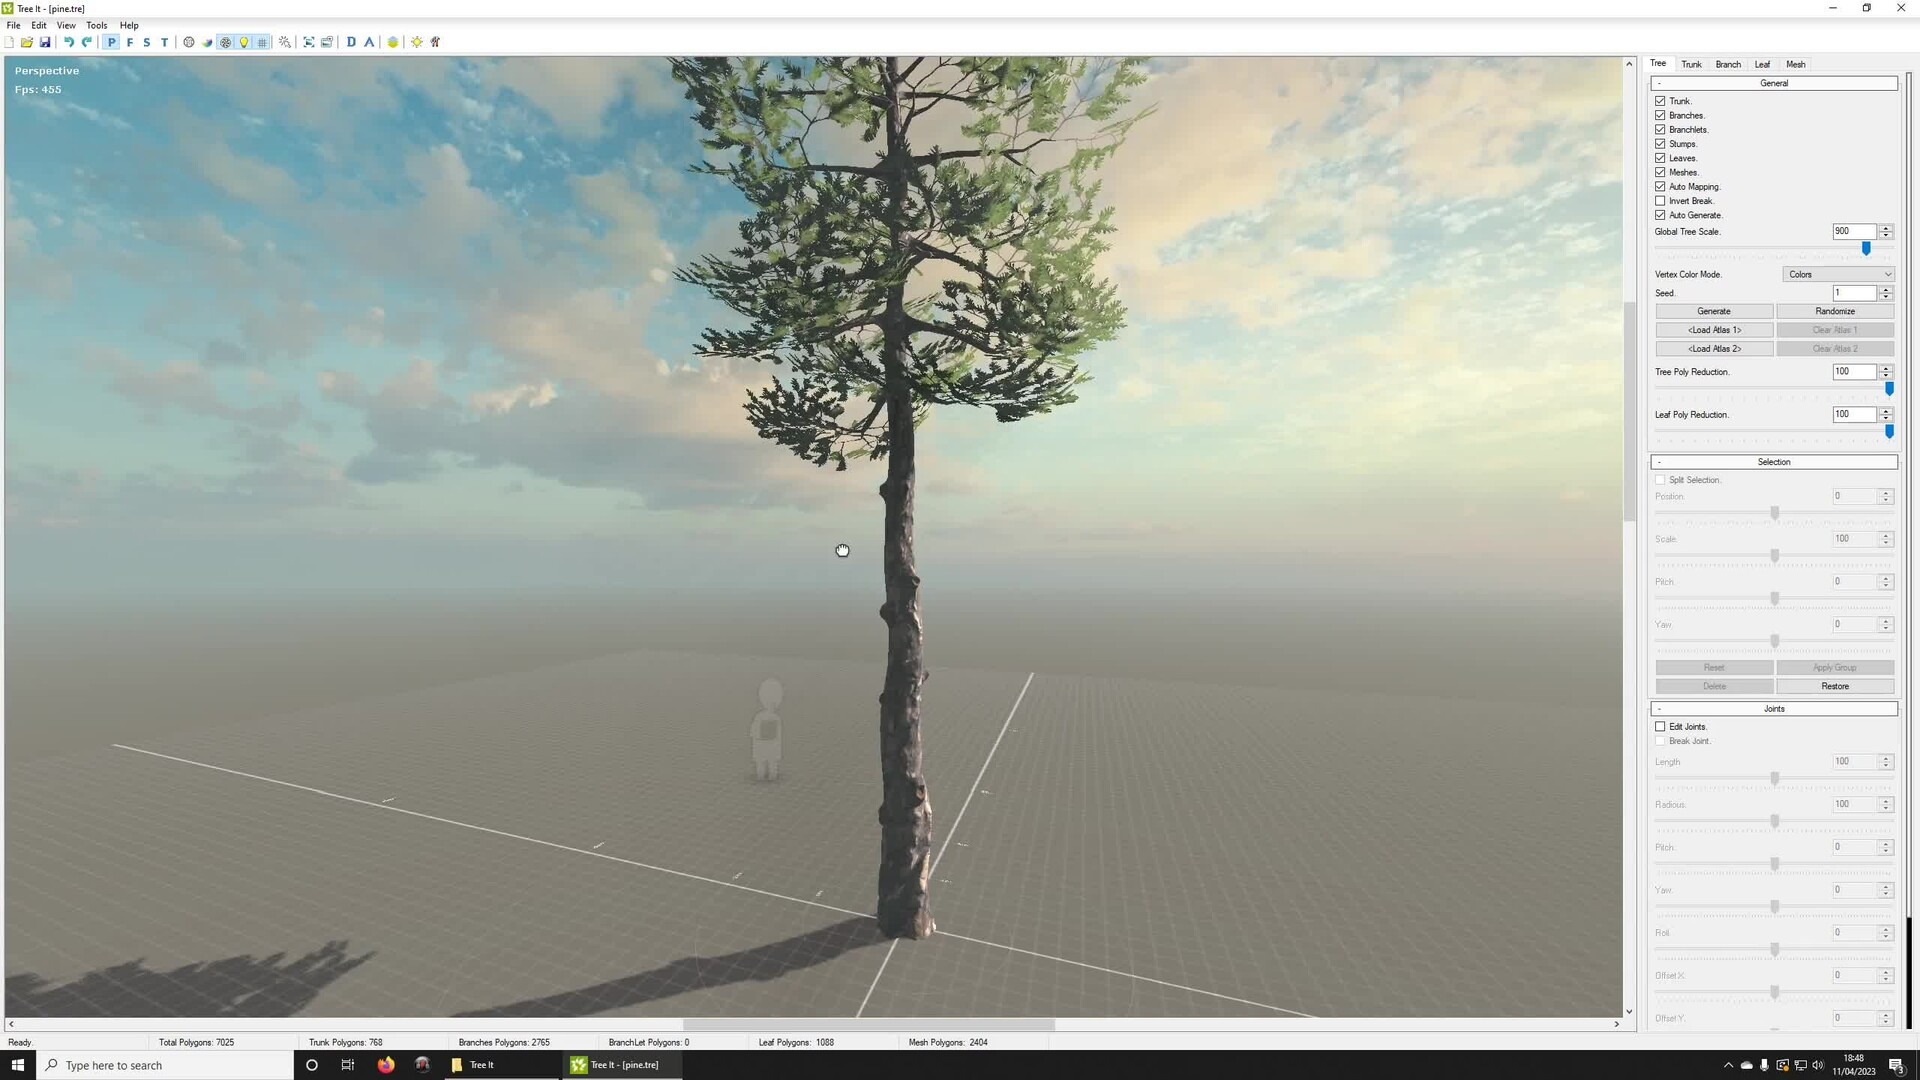The height and width of the screenshot is (1080, 1920).
Task: Click the Save floppy disk icon
Action: 45,42
